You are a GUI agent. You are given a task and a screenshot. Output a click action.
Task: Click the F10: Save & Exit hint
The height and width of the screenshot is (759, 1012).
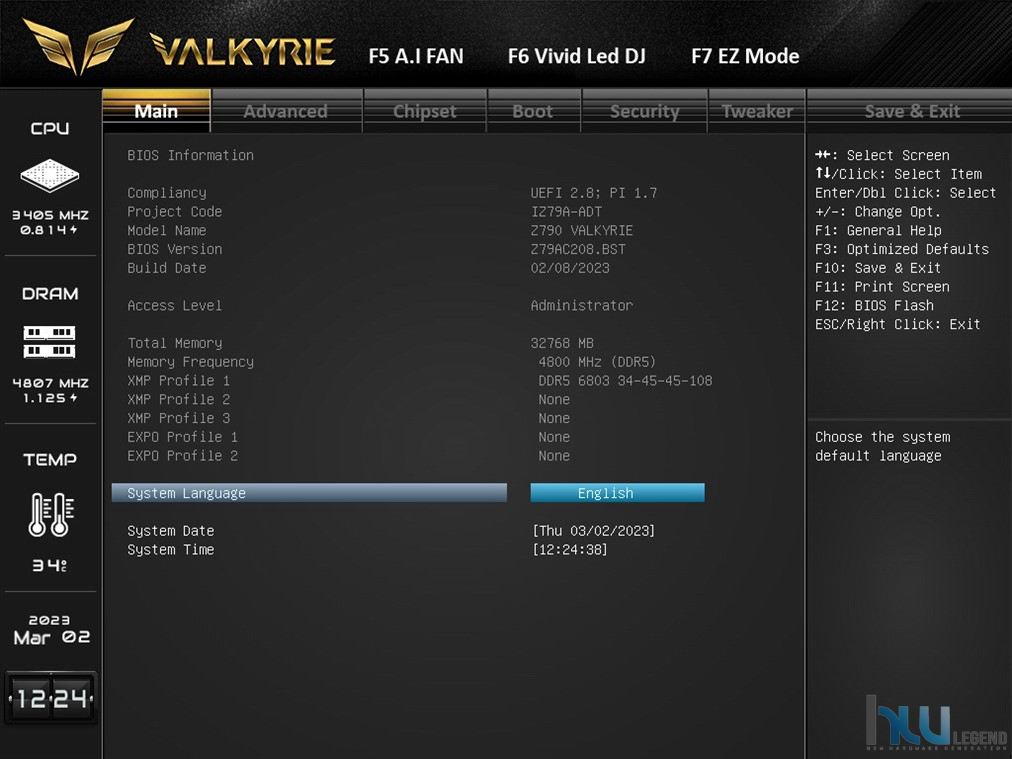coord(878,267)
